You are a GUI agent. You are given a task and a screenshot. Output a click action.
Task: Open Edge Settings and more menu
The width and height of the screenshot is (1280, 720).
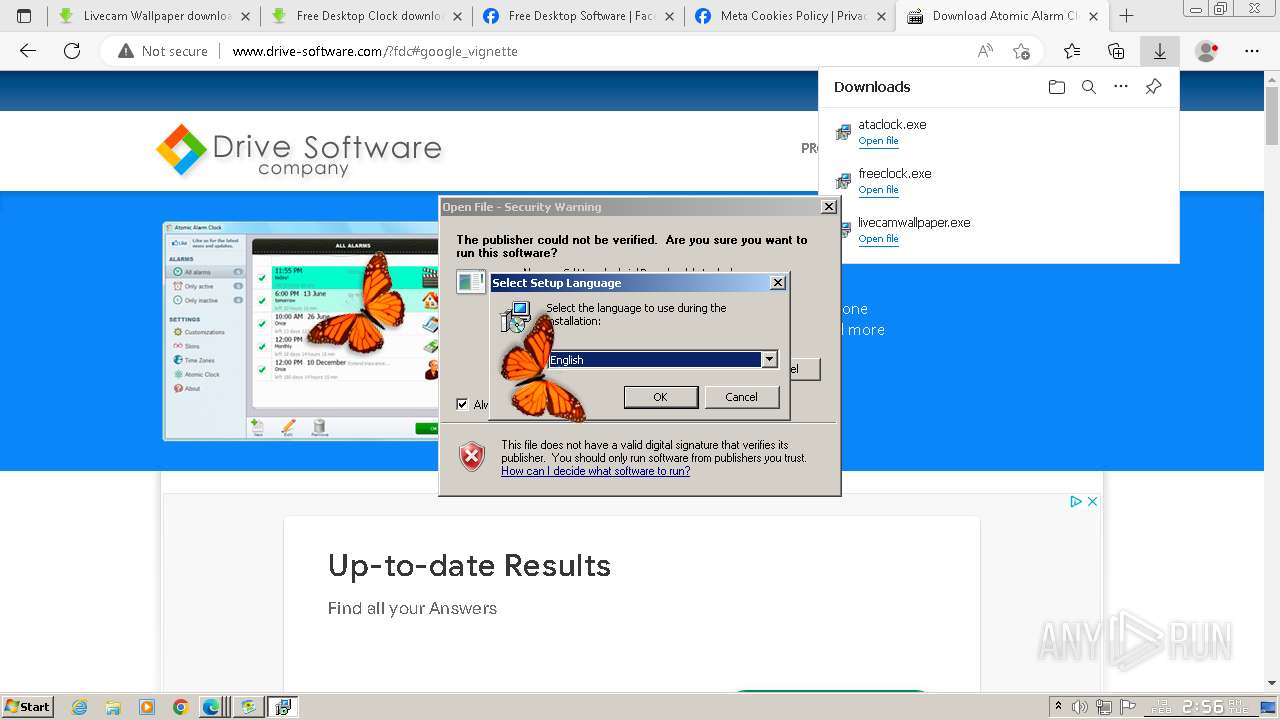[1252, 51]
